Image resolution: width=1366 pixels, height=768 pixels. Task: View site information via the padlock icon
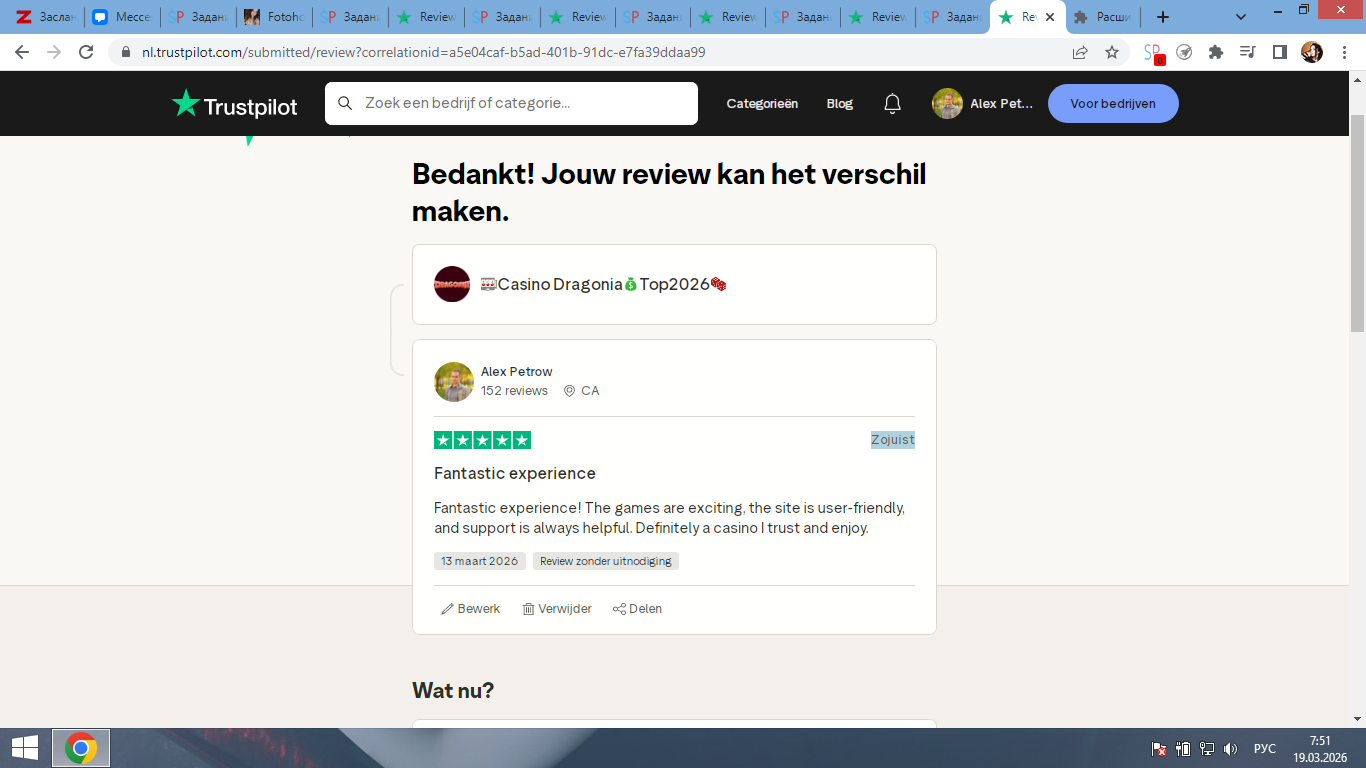tap(126, 52)
